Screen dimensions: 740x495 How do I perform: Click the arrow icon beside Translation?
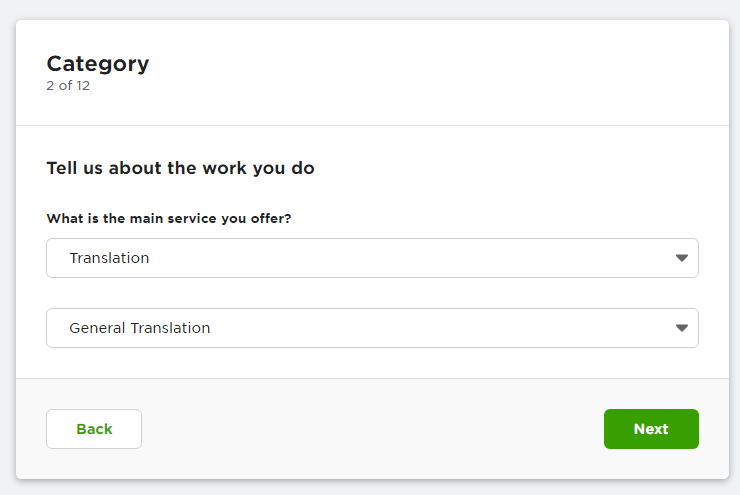(x=681, y=258)
